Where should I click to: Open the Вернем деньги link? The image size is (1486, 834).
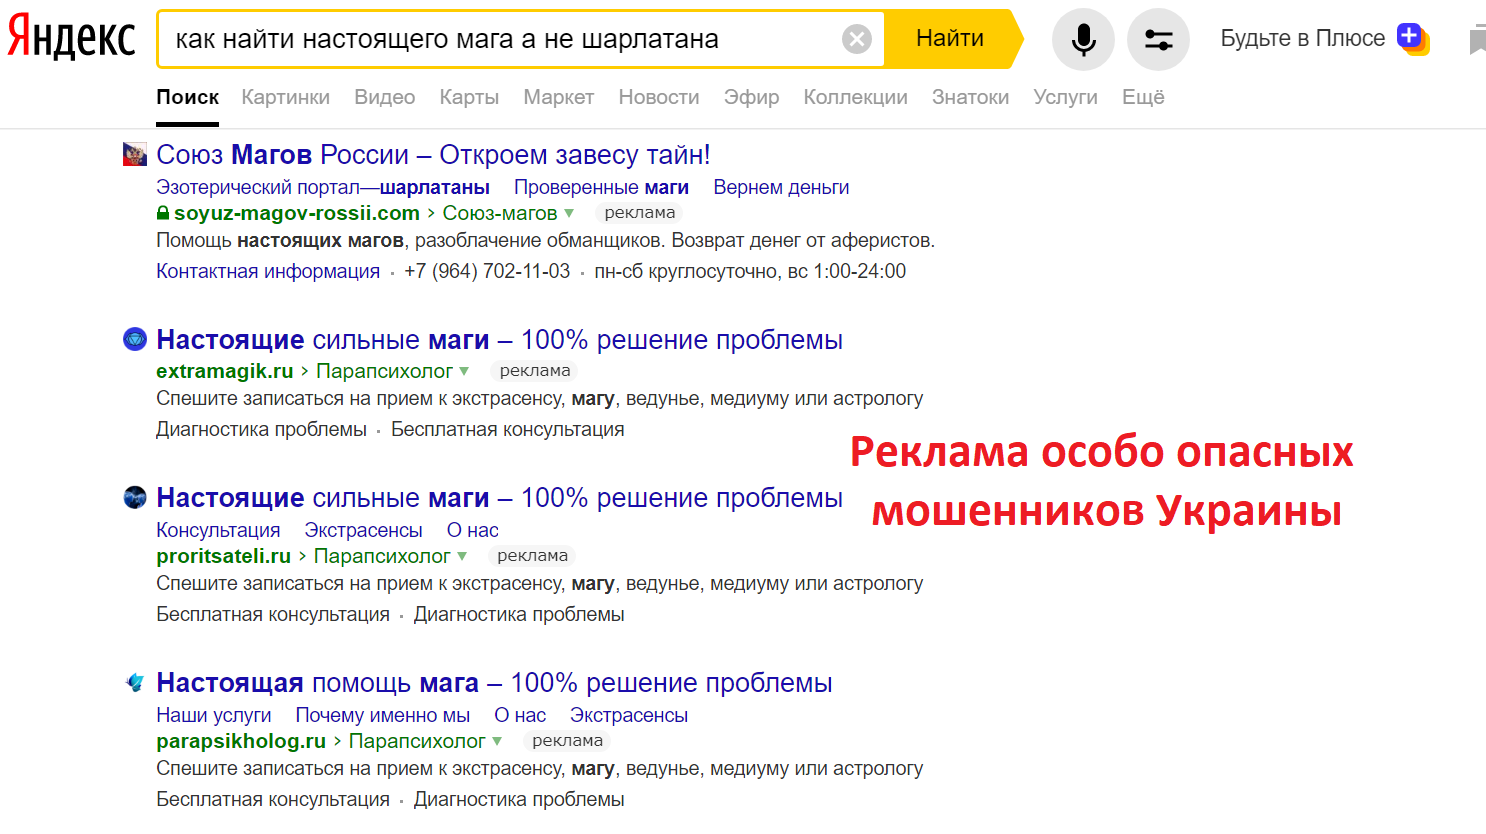click(781, 187)
